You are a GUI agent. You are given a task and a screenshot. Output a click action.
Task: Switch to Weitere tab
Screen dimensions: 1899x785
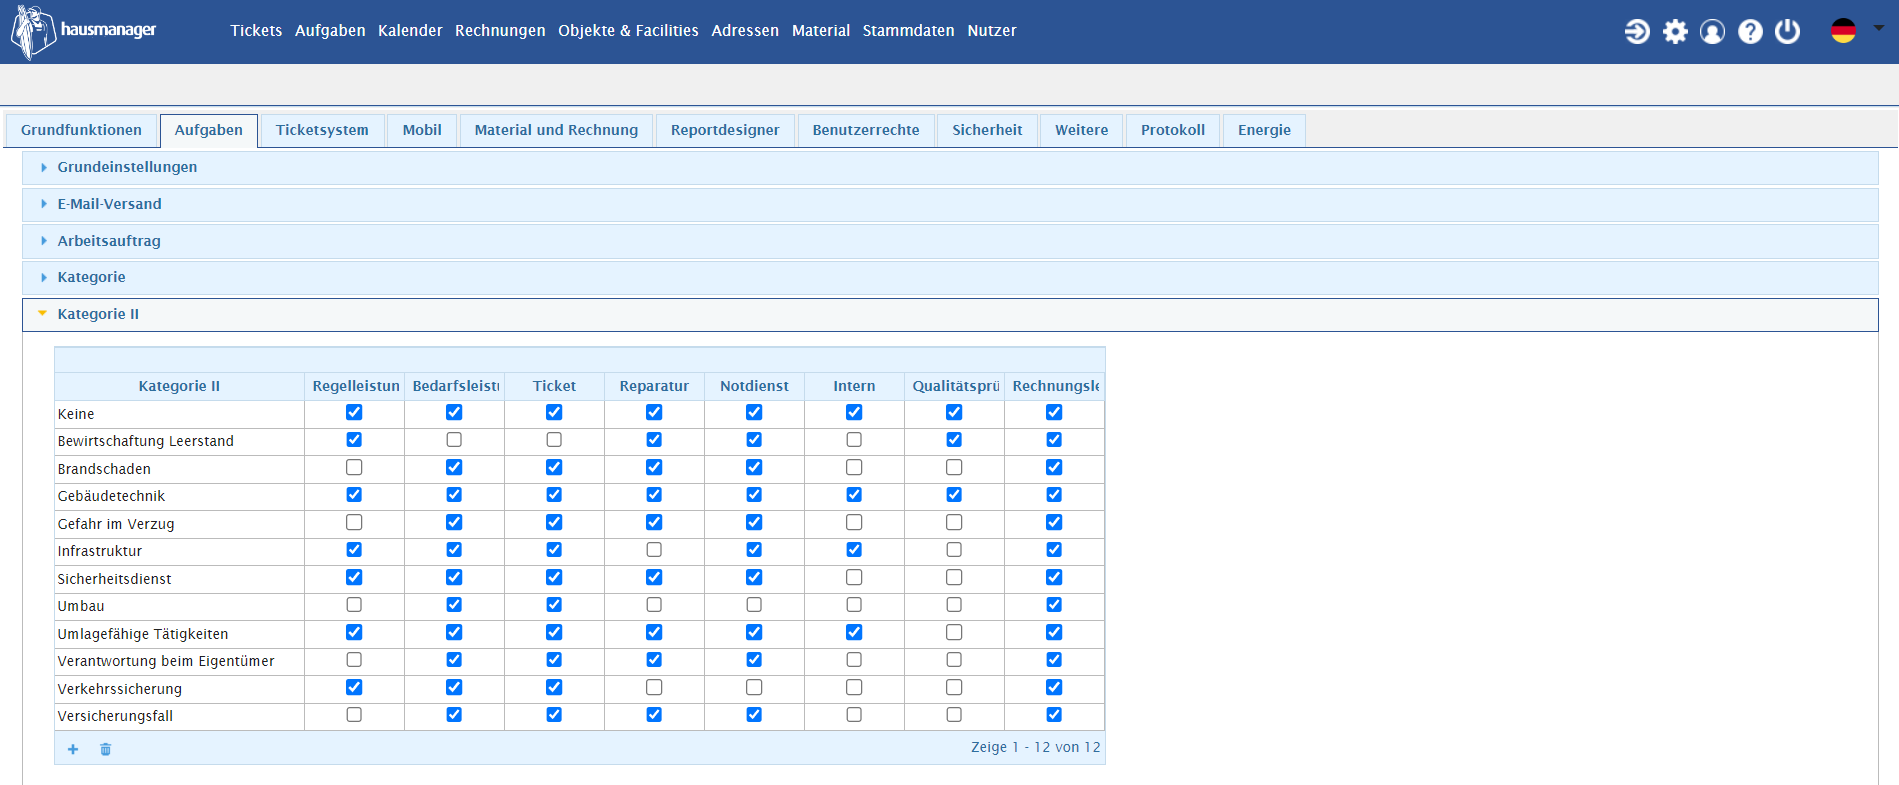(1082, 130)
